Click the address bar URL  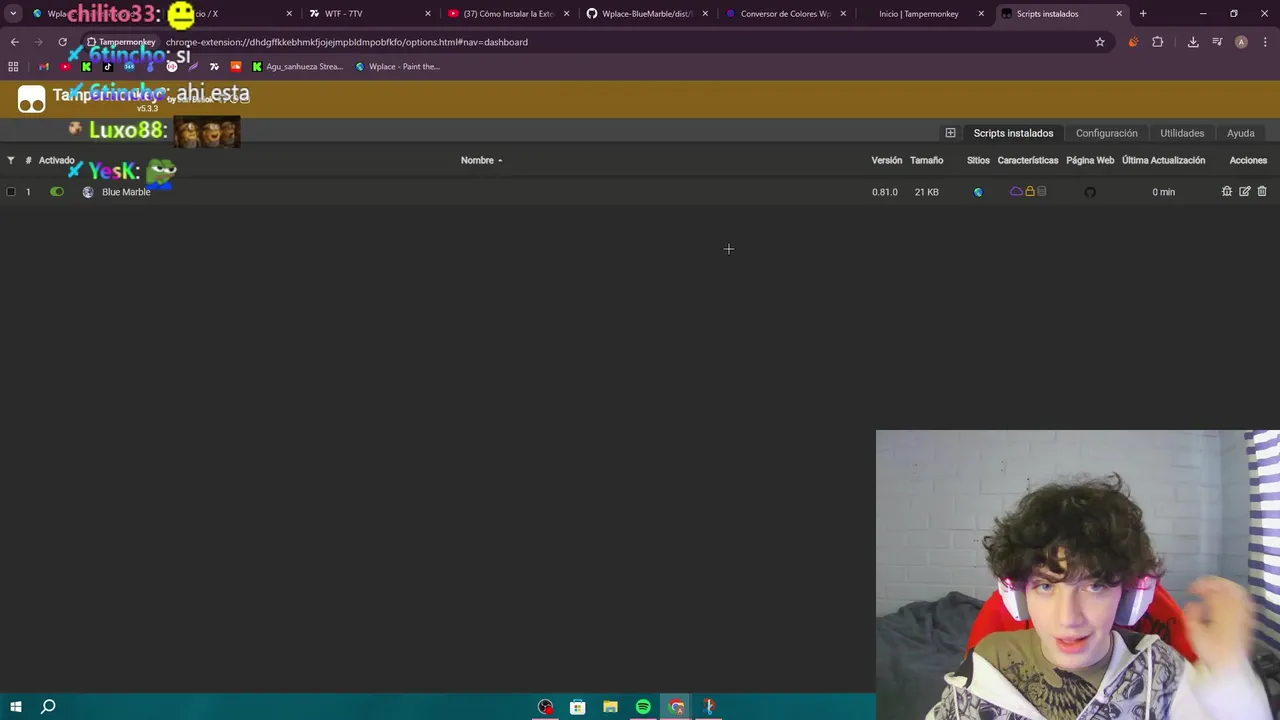click(x=347, y=42)
